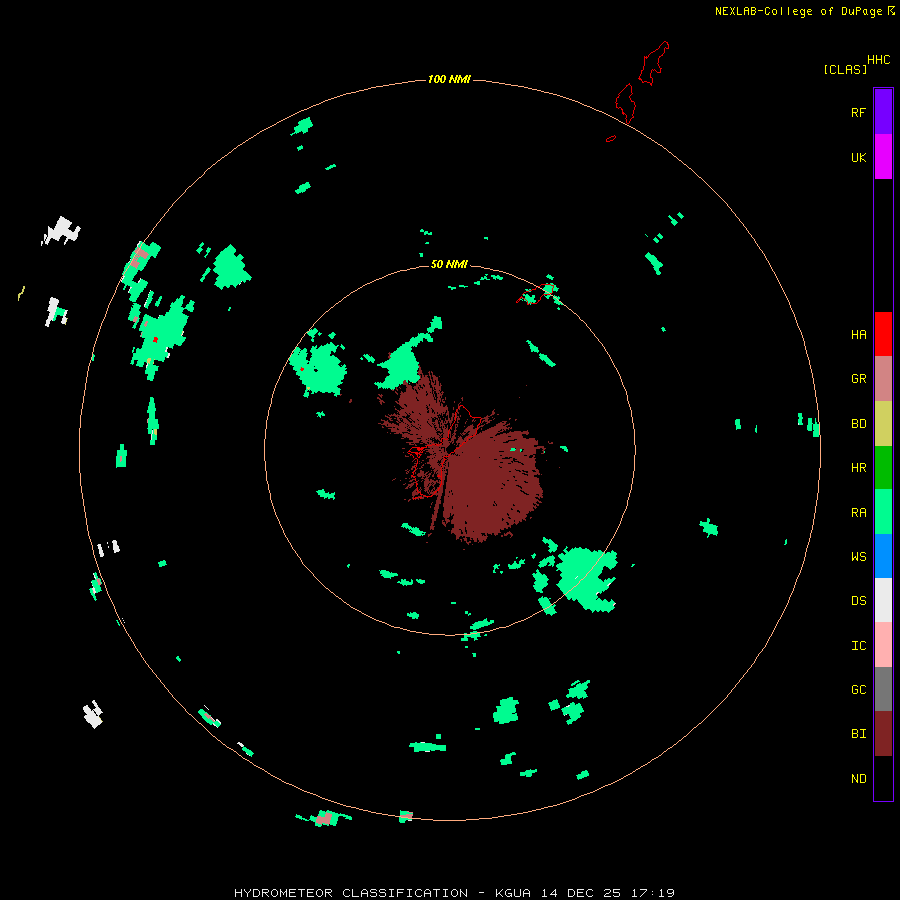This screenshot has width=900, height=900.
Task: Click the large green rain cell southeast on 50 NMI ring
Action: tap(585, 579)
